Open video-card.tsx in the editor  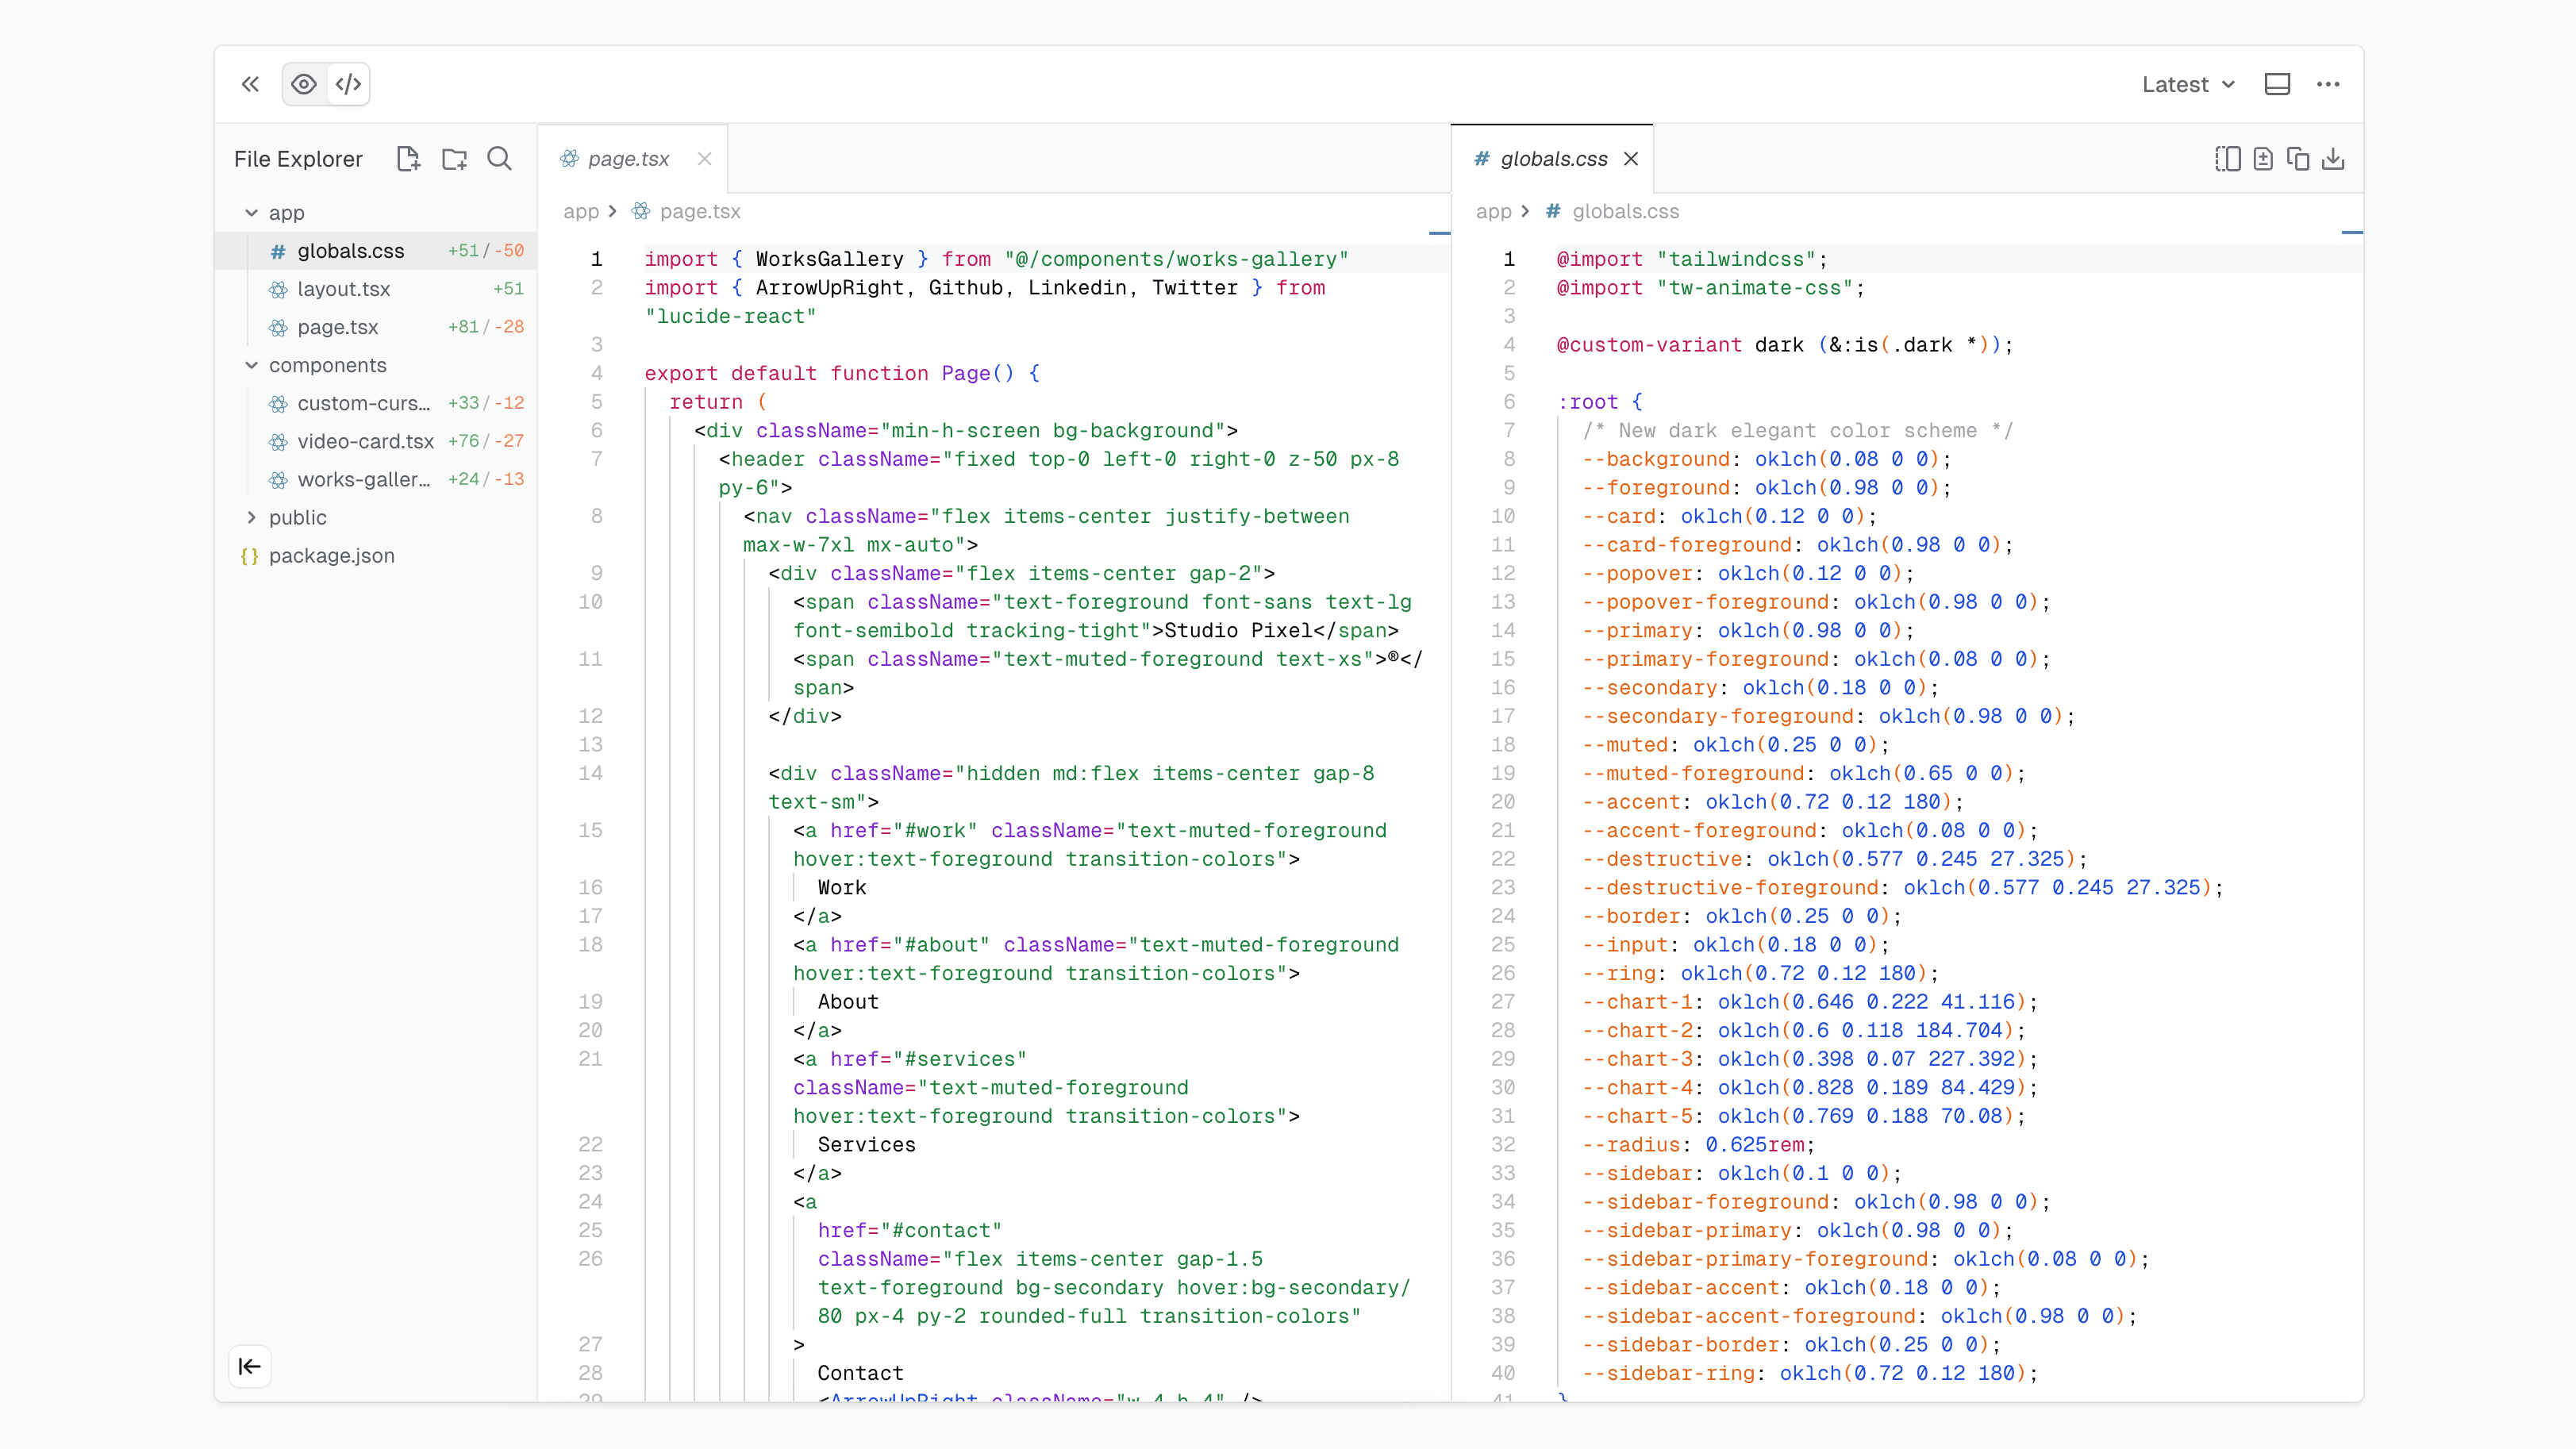pos(364,441)
